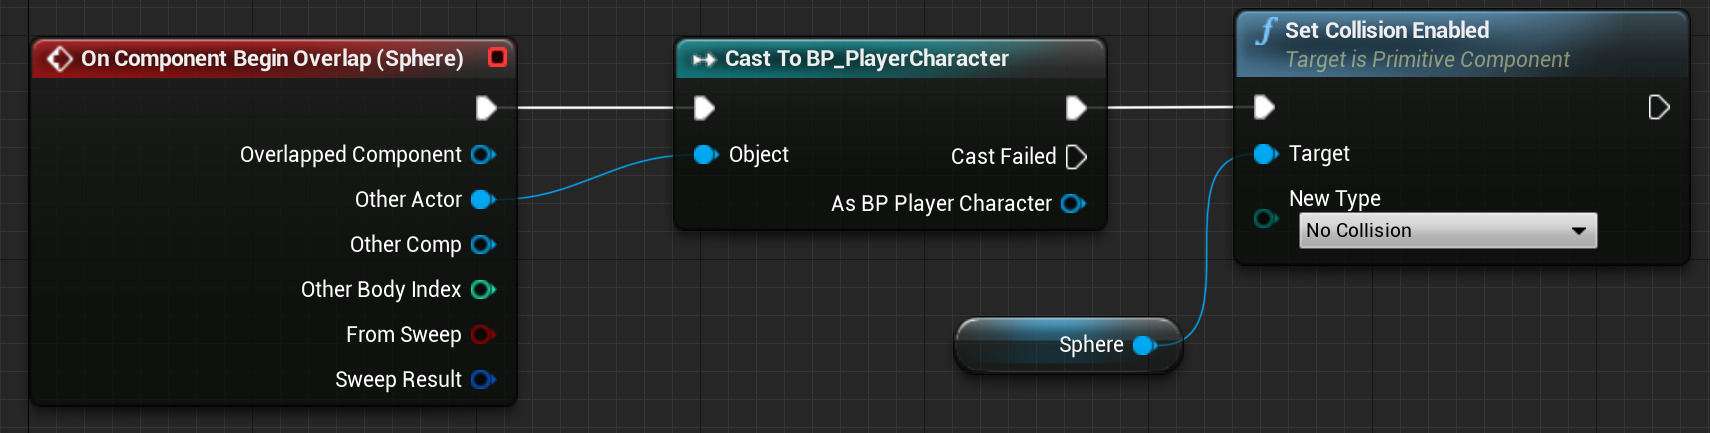Click the Cast Failed execution pin

pos(1076,157)
